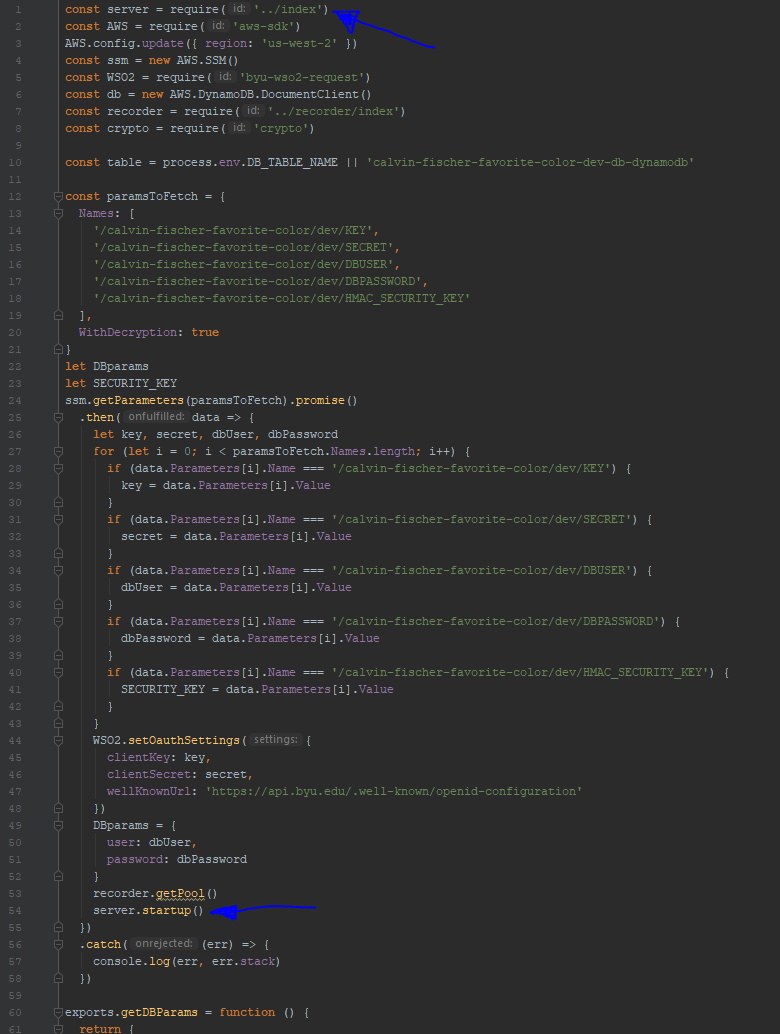Place cursor on 'server.startup()' call

click(x=148, y=911)
